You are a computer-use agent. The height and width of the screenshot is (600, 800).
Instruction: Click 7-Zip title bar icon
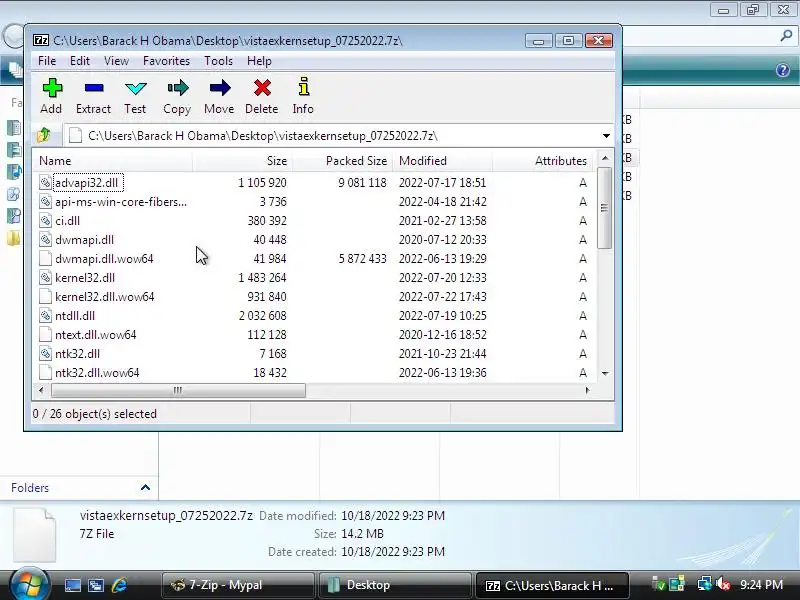pos(41,40)
